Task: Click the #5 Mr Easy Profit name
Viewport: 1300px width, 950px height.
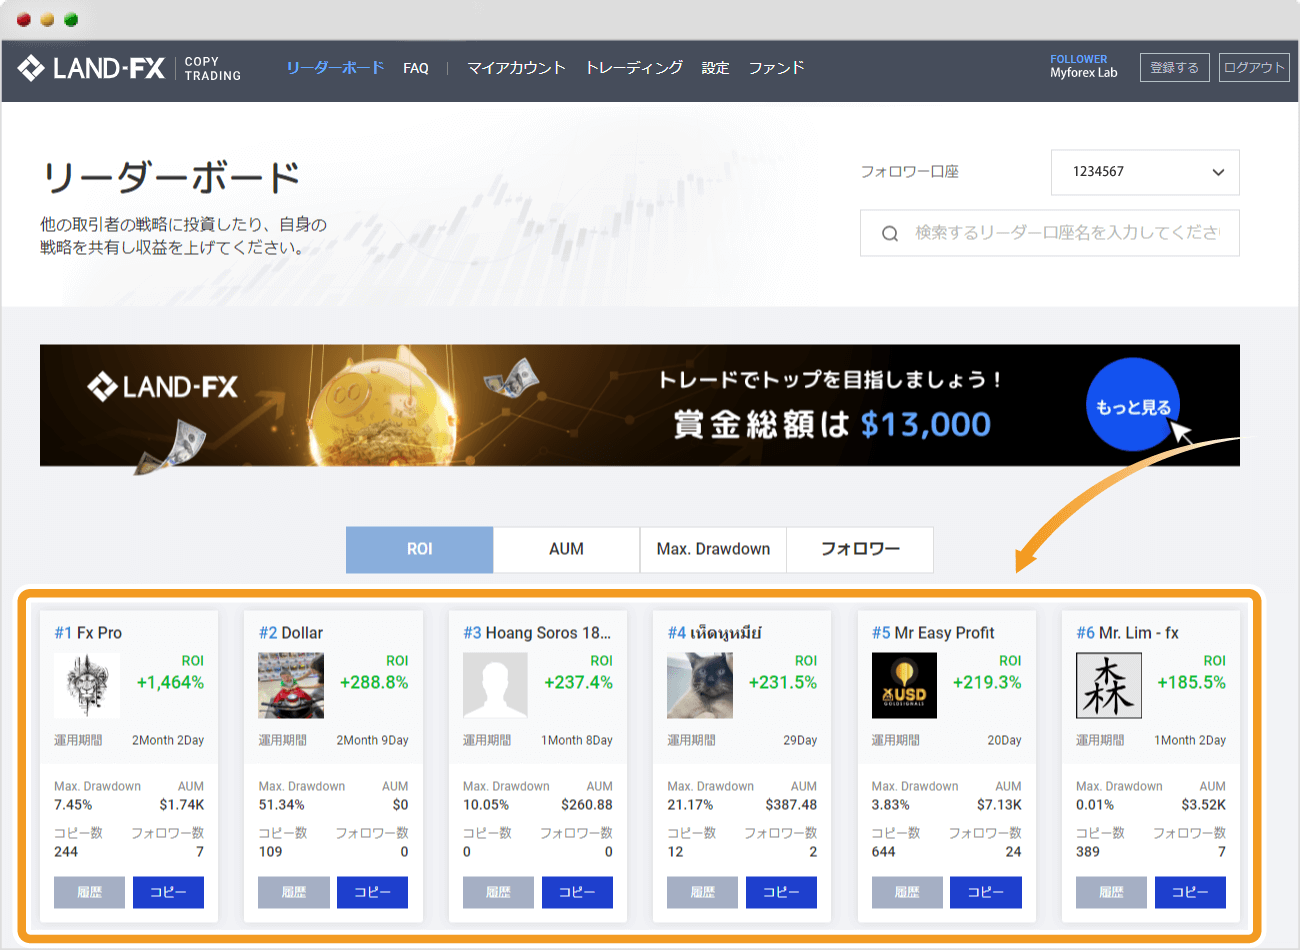Action: coord(933,633)
